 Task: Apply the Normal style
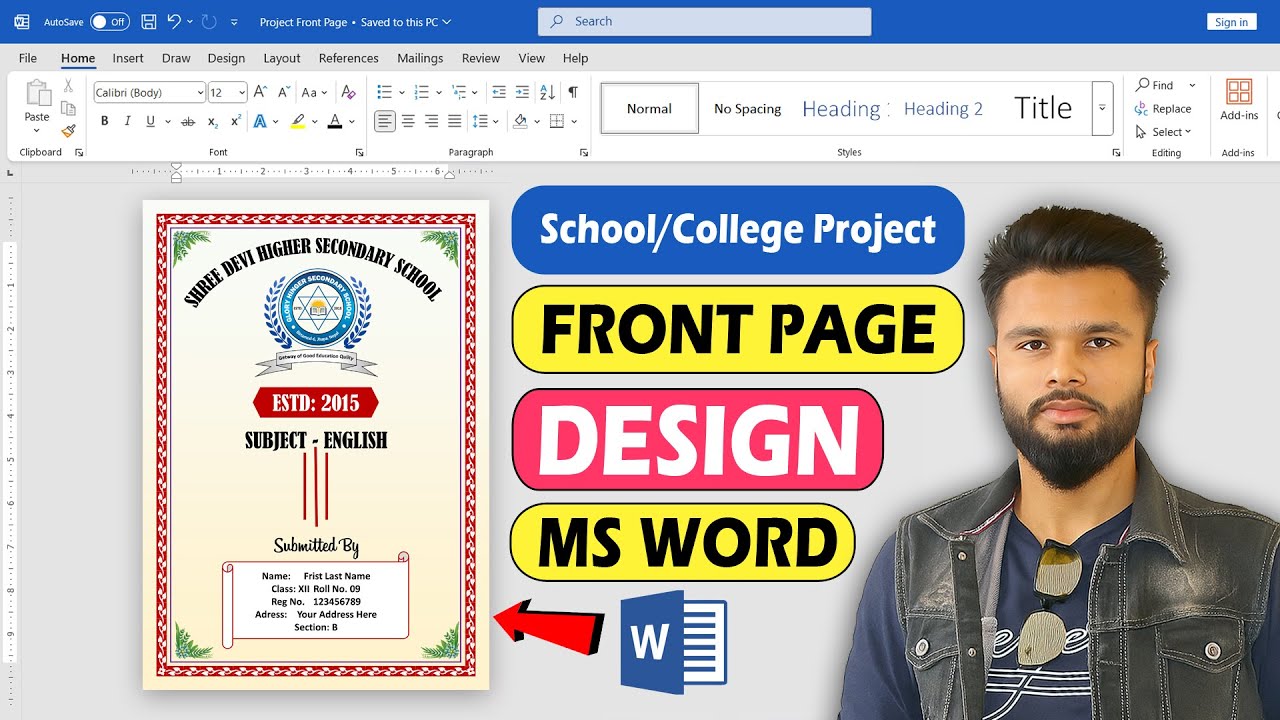click(649, 108)
